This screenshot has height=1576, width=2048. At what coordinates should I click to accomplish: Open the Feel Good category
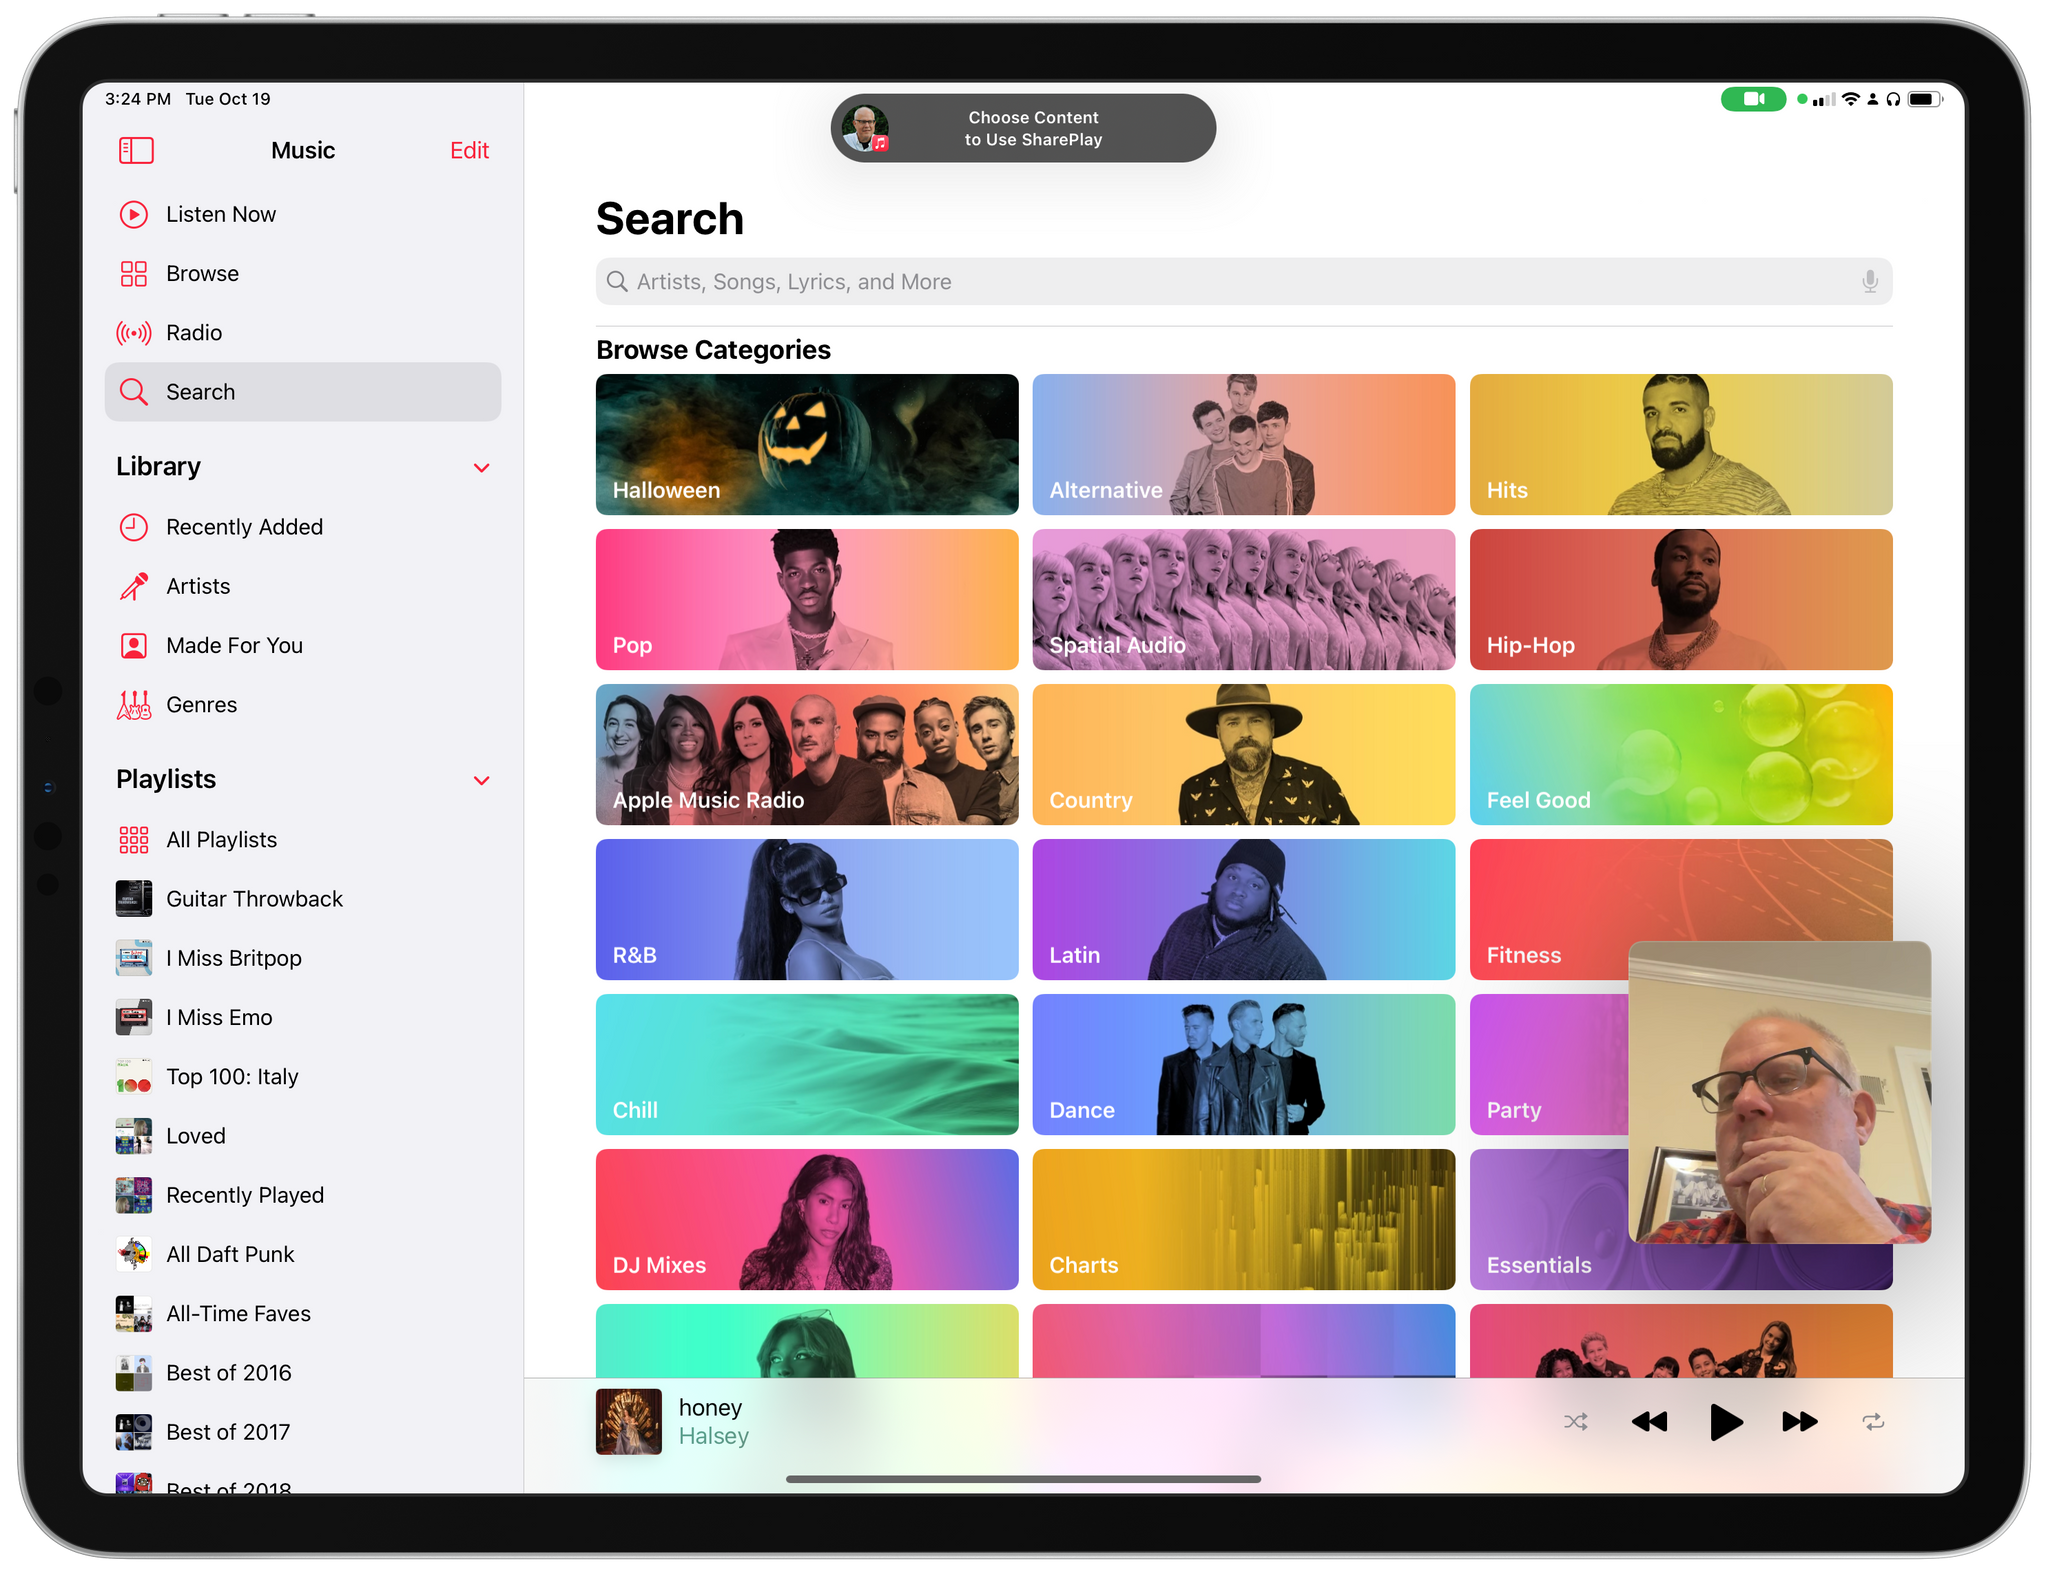click(x=1681, y=755)
